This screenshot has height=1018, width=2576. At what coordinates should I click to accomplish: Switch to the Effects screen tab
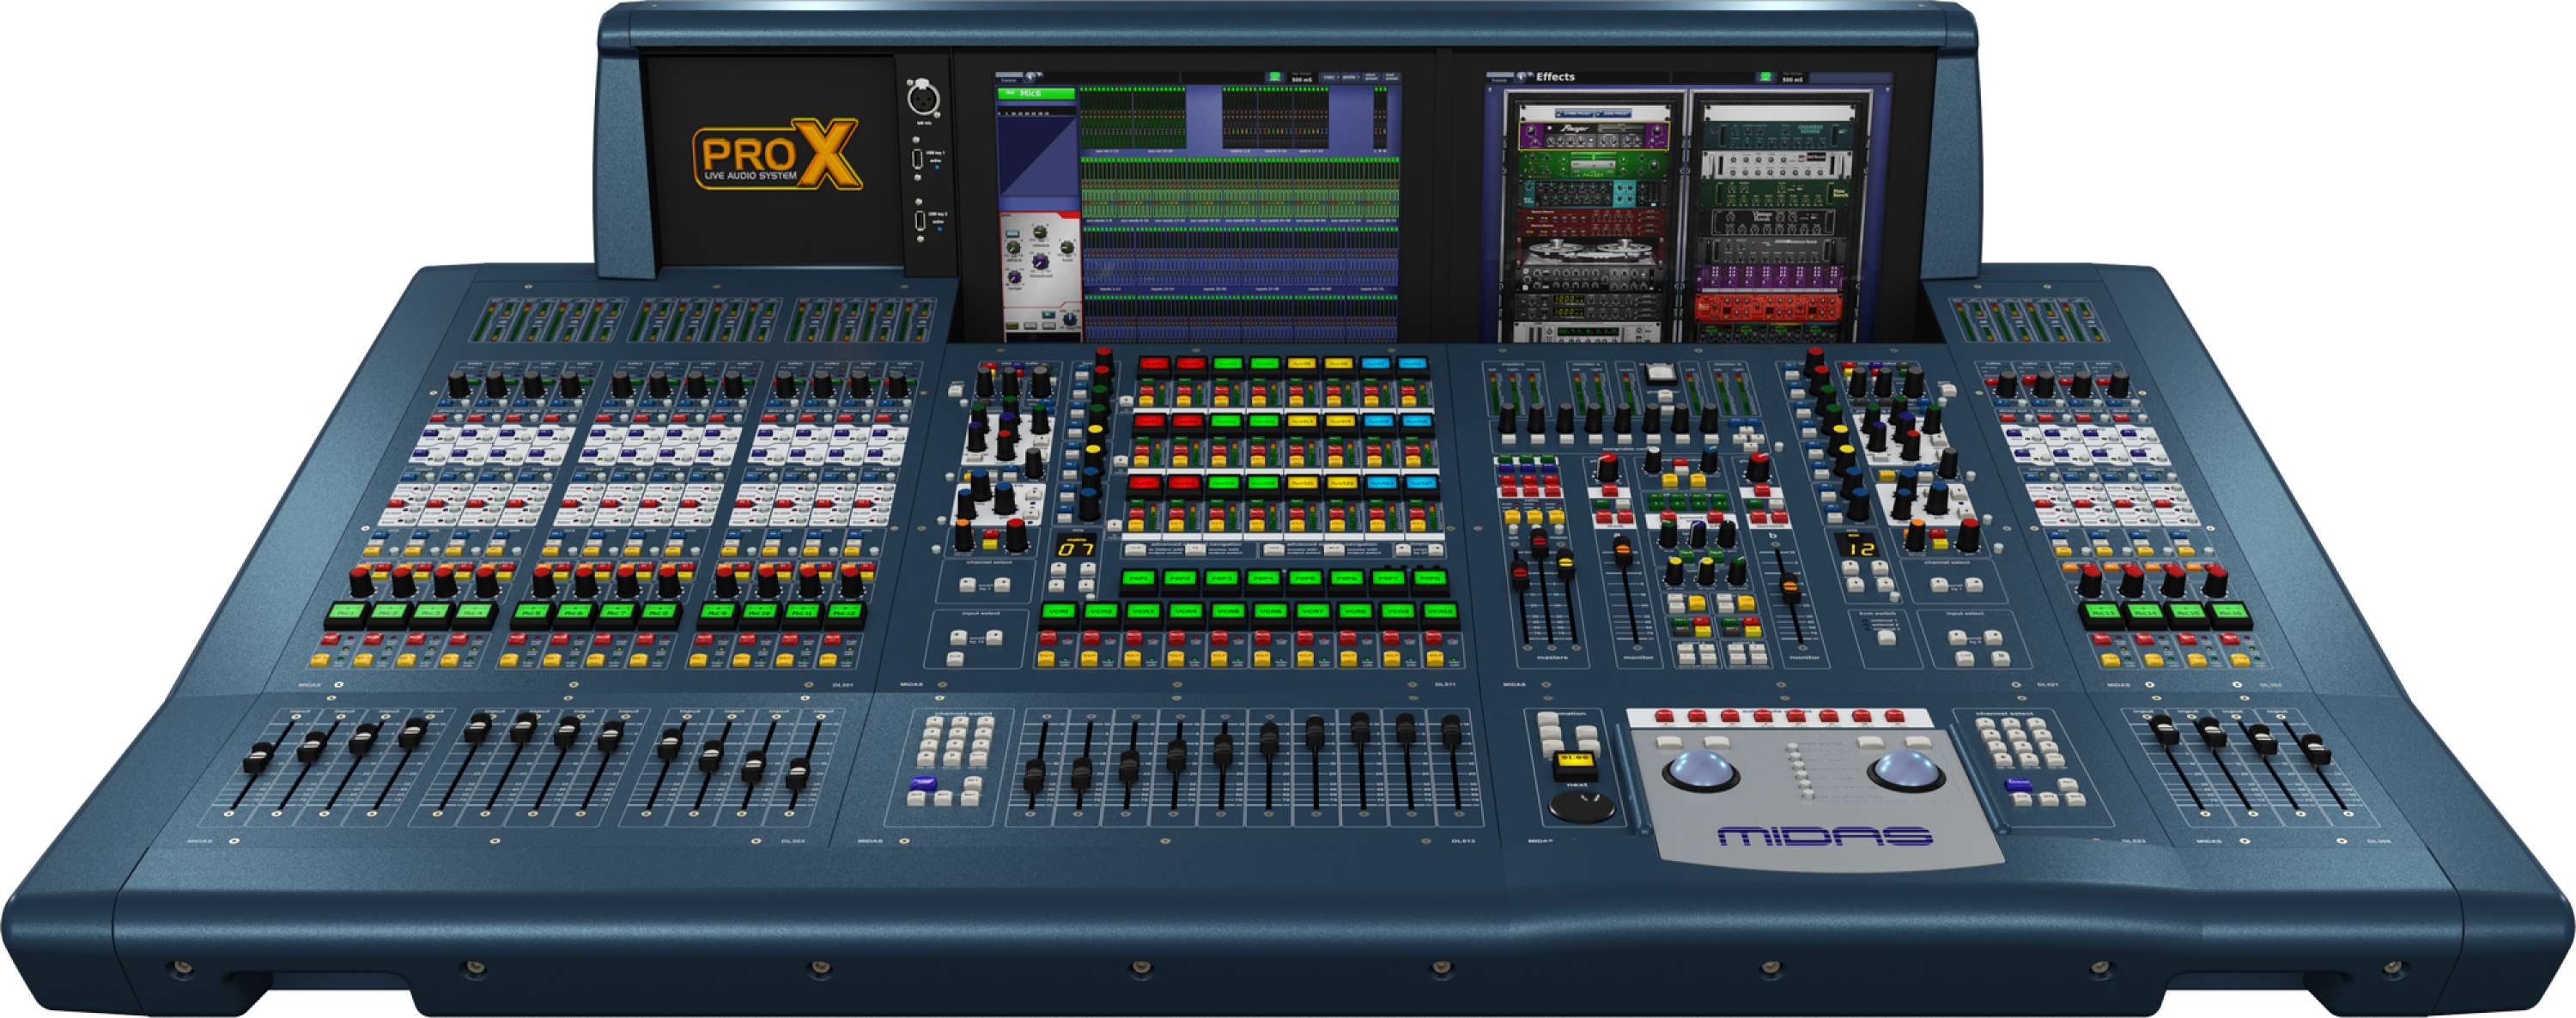click(x=1556, y=78)
